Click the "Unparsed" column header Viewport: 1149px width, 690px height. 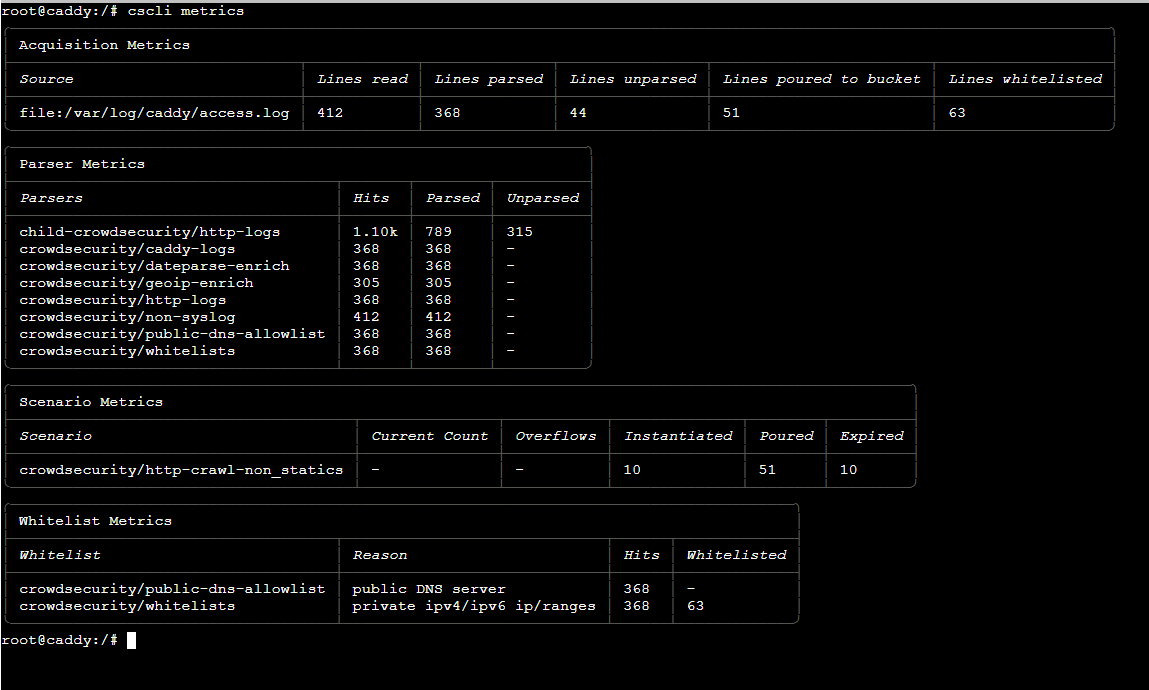coord(543,198)
